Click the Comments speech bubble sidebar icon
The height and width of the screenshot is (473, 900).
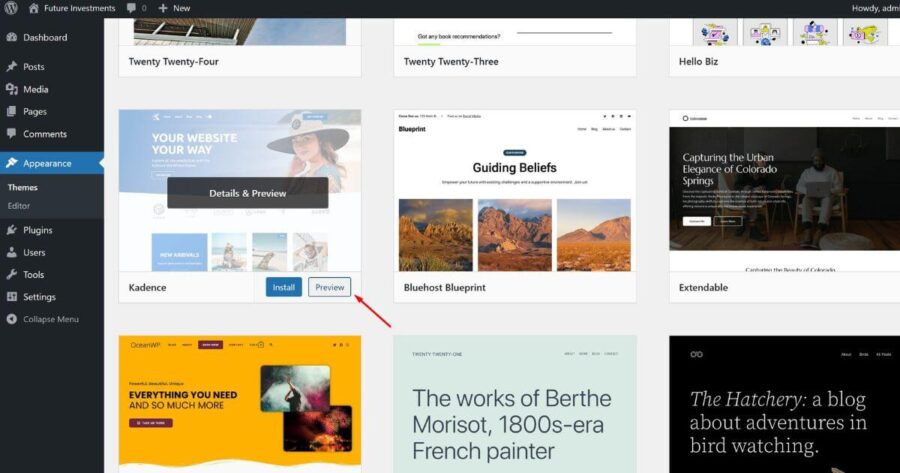click(12, 134)
